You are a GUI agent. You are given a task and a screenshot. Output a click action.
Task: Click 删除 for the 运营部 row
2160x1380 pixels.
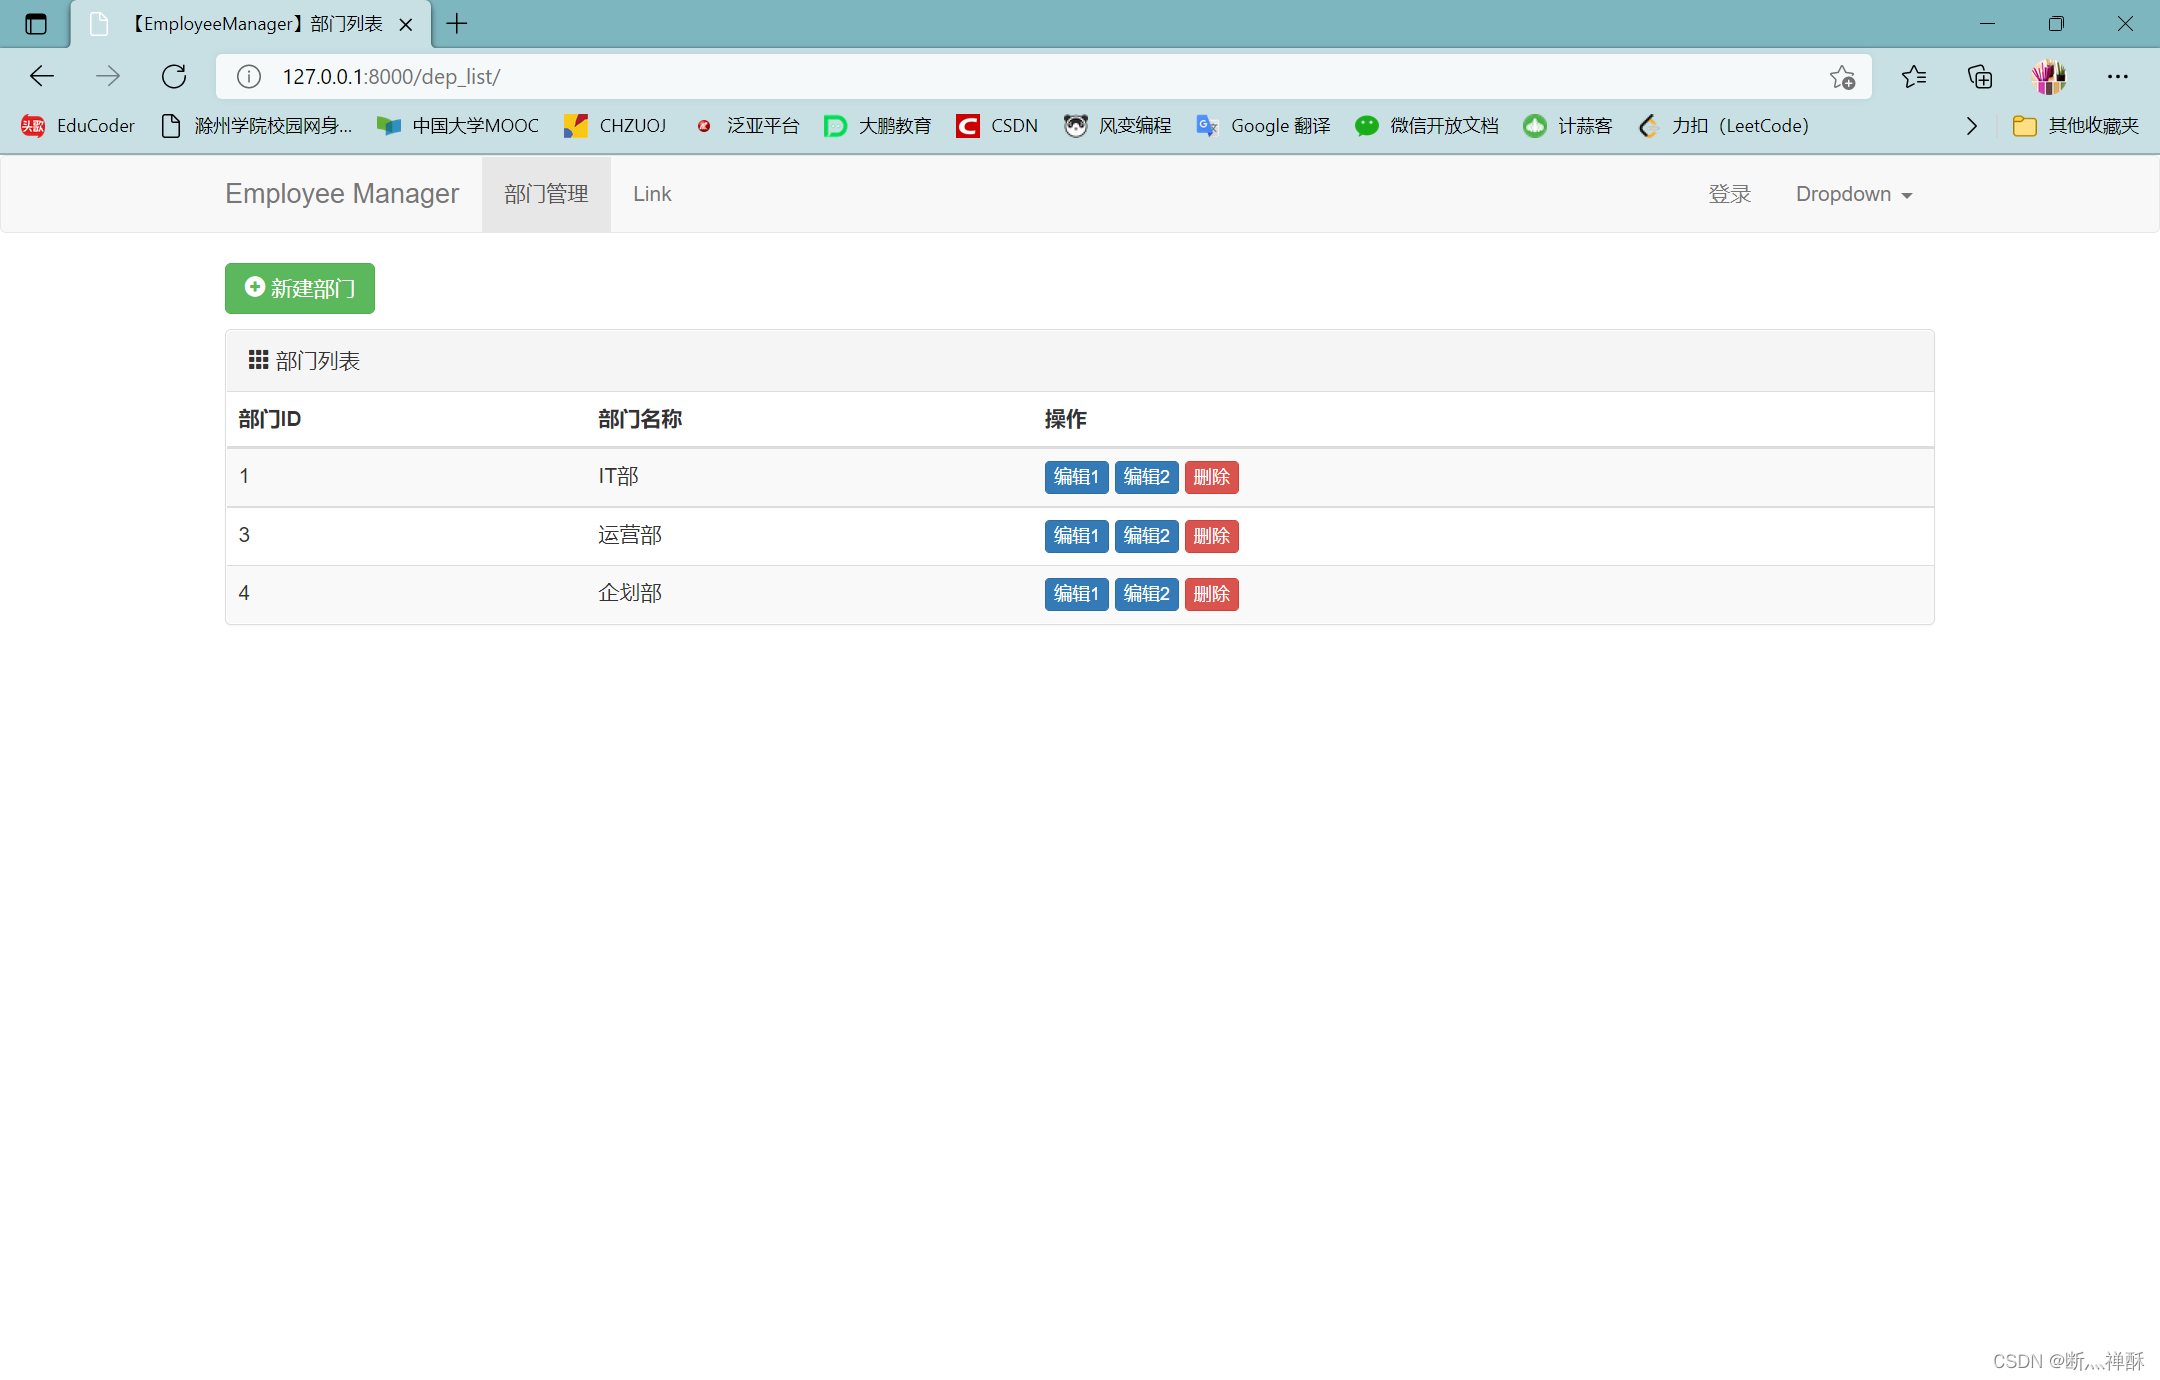point(1211,536)
